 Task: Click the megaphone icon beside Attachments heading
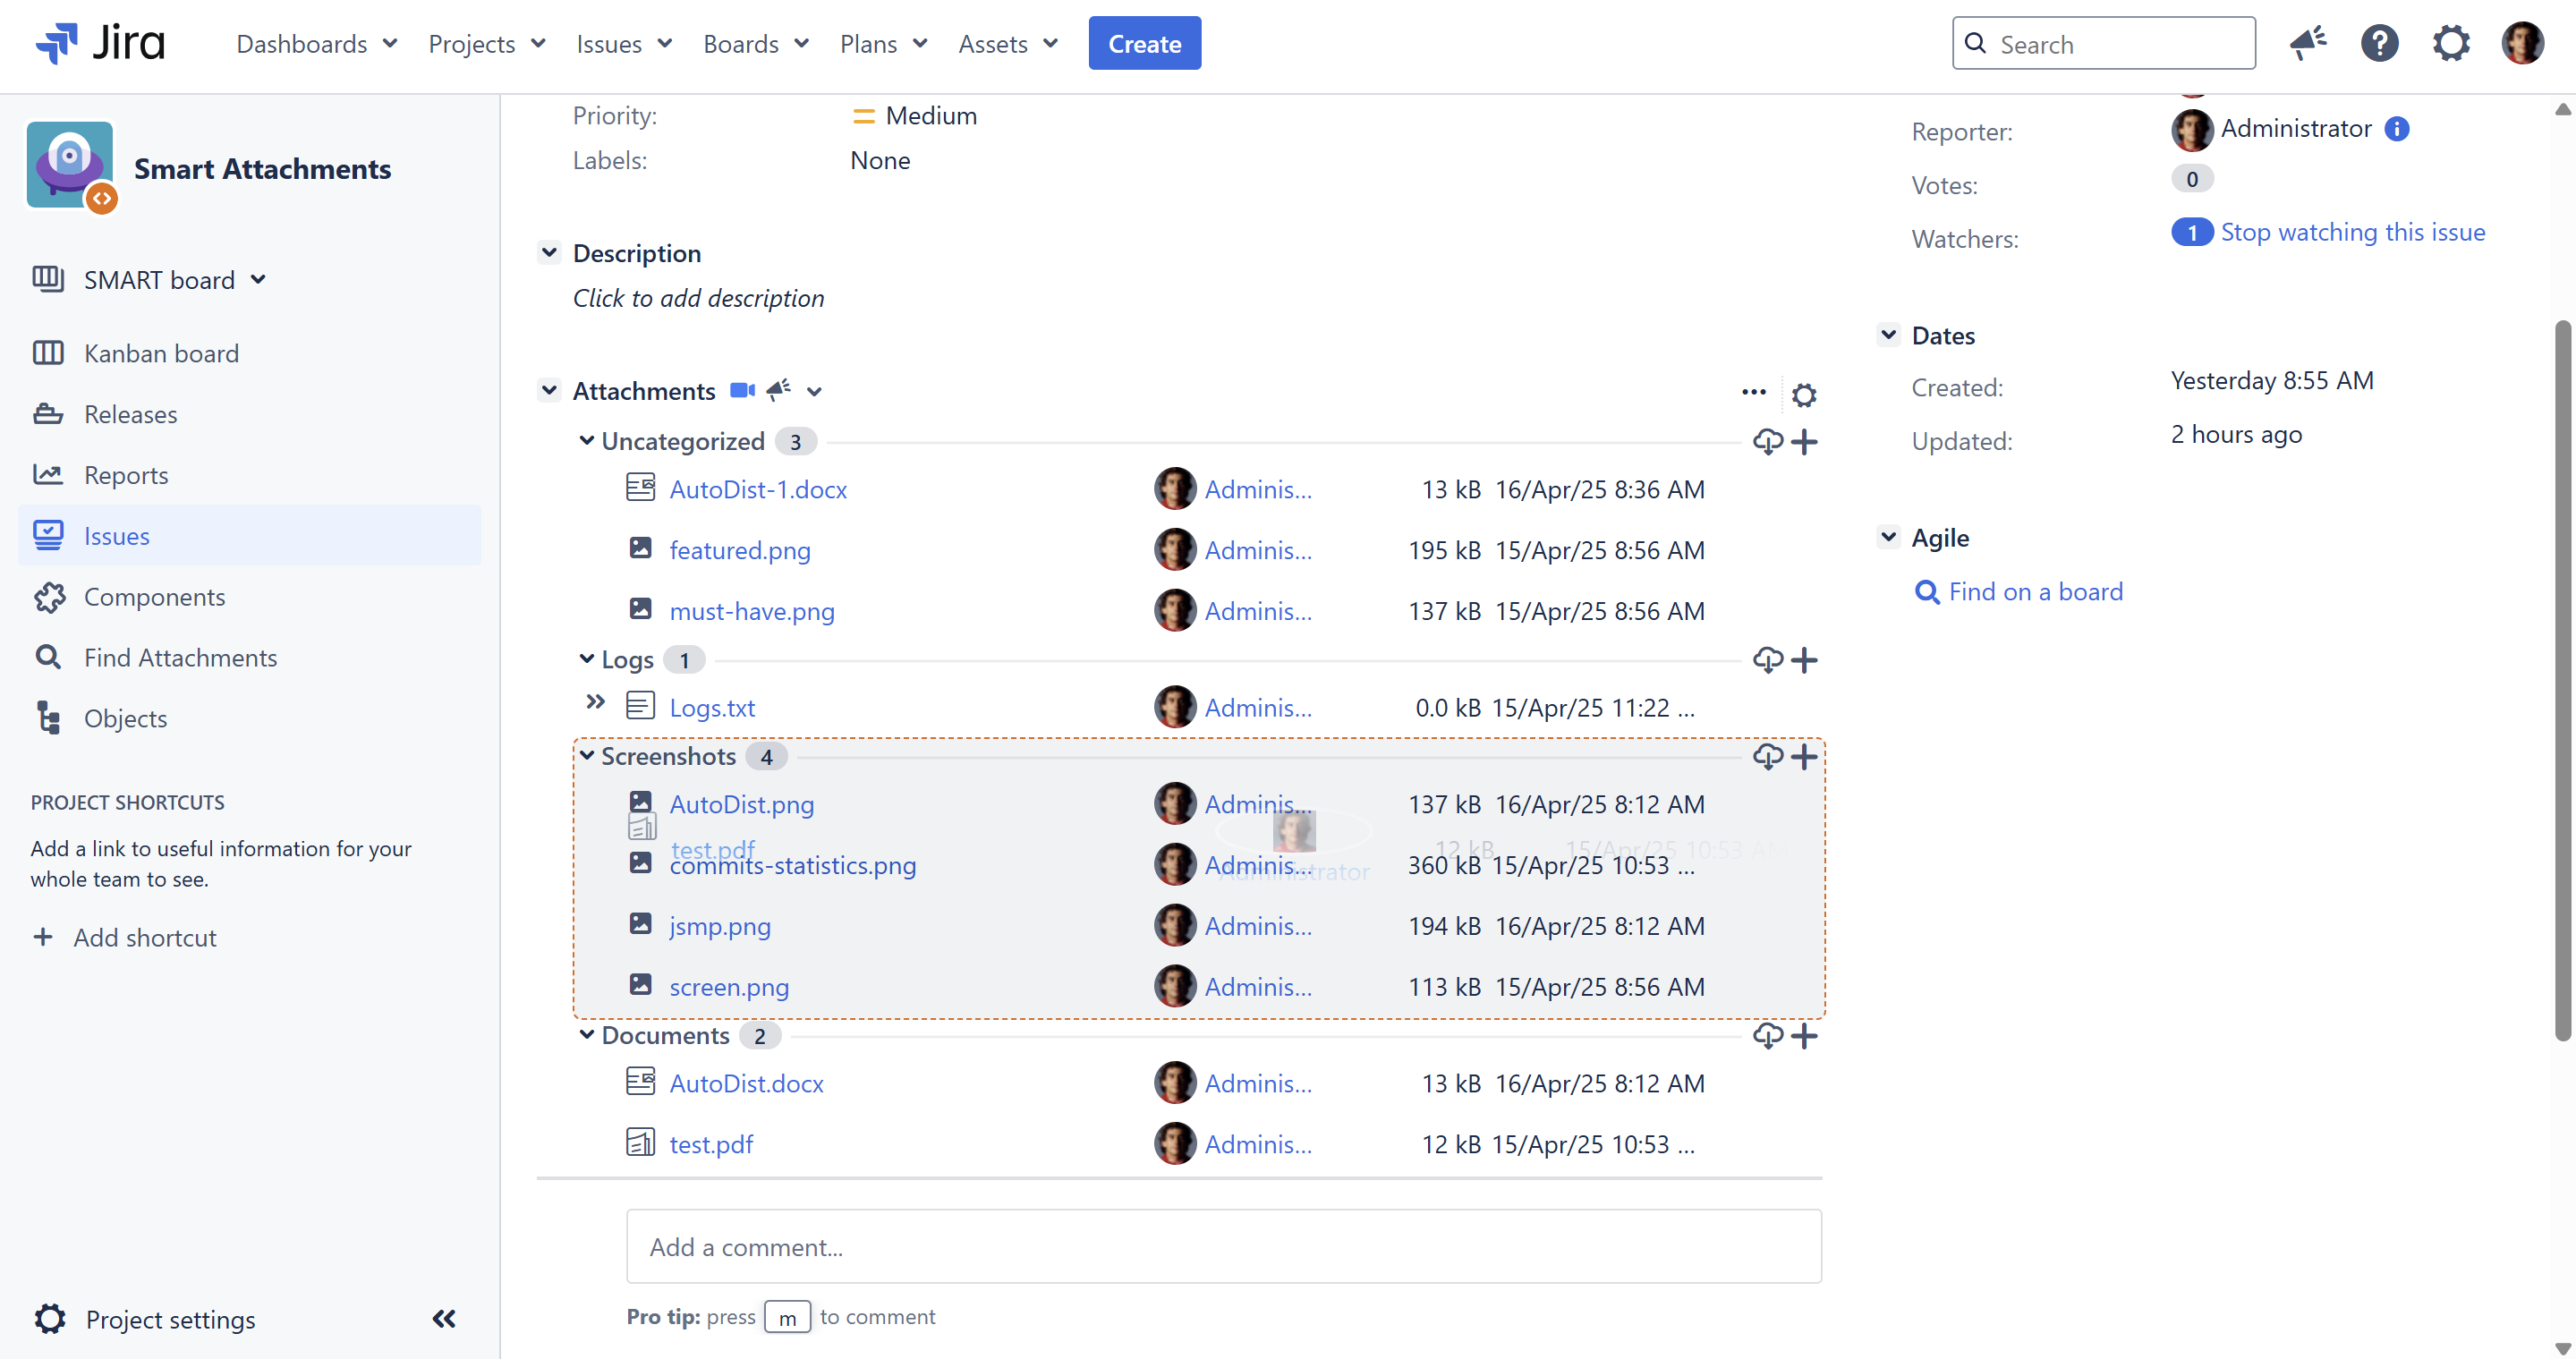778,390
